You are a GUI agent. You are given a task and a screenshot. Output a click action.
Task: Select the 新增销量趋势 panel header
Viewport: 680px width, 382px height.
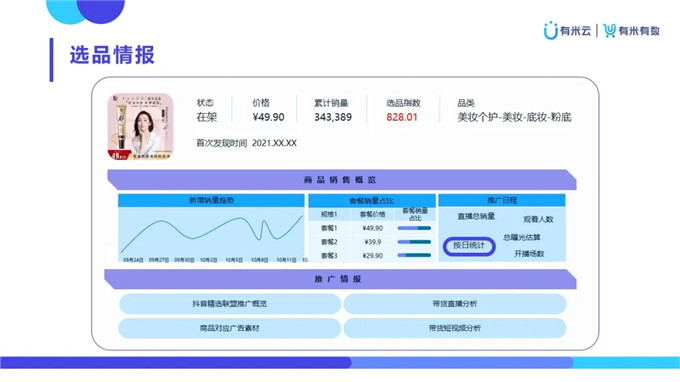(x=211, y=200)
